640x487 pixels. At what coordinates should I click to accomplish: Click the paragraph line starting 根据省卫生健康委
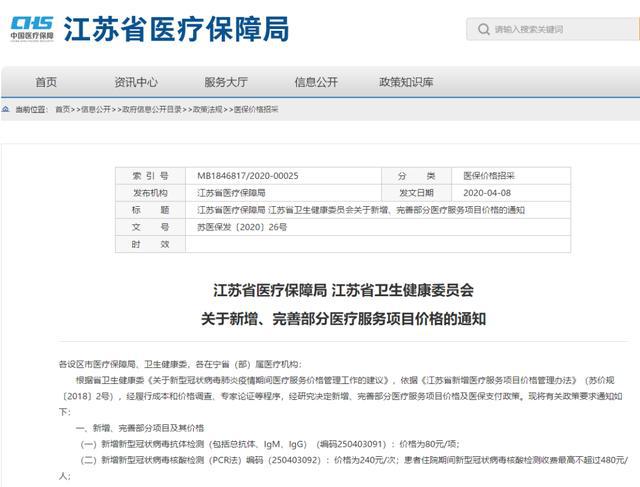[x=345, y=380]
